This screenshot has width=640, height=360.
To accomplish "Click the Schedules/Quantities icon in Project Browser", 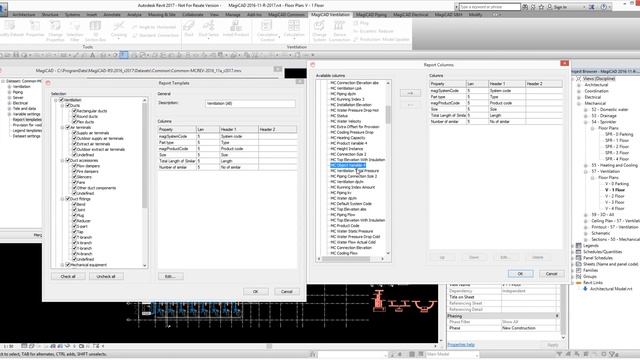I will 578,252.
